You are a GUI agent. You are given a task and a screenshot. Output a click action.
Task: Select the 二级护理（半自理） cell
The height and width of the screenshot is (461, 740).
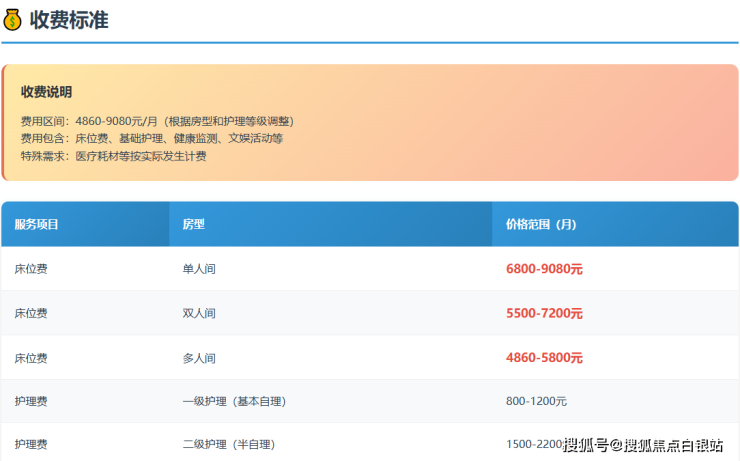tap(228, 444)
